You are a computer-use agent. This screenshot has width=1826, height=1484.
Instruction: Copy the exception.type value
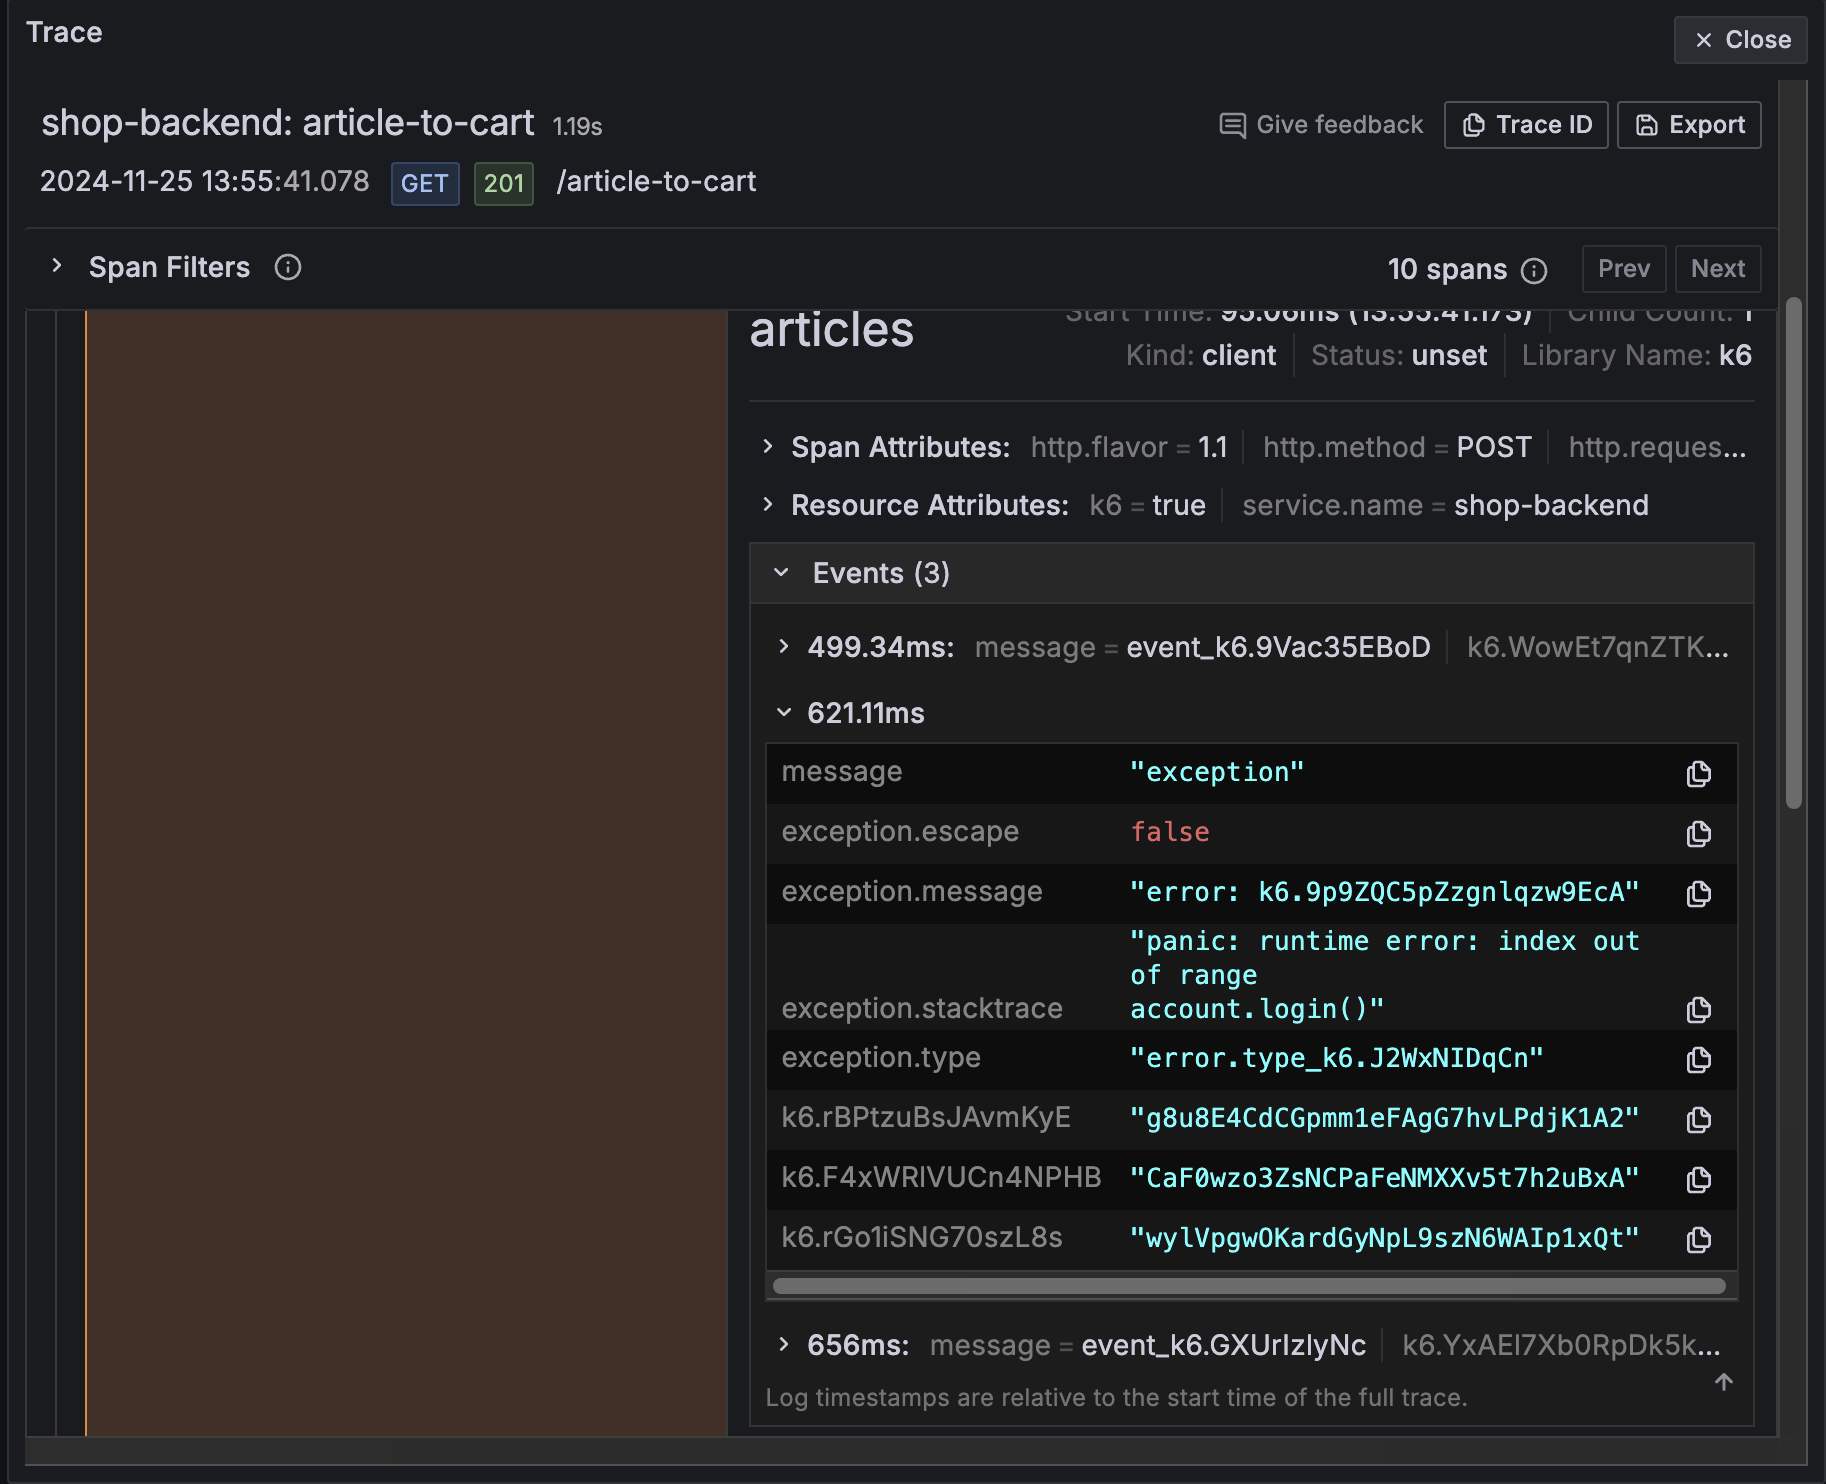click(x=1698, y=1060)
